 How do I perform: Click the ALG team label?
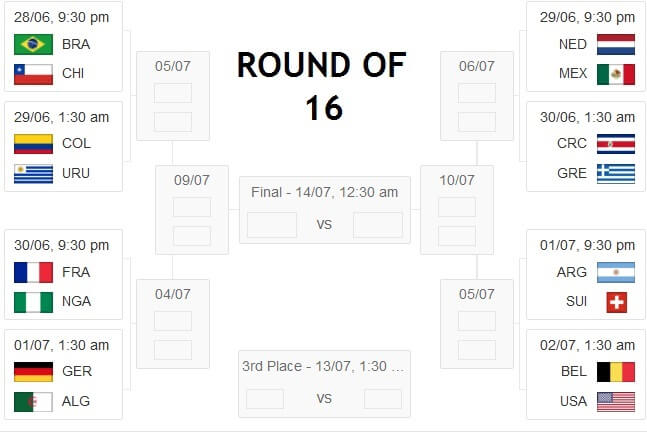(76, 401)
